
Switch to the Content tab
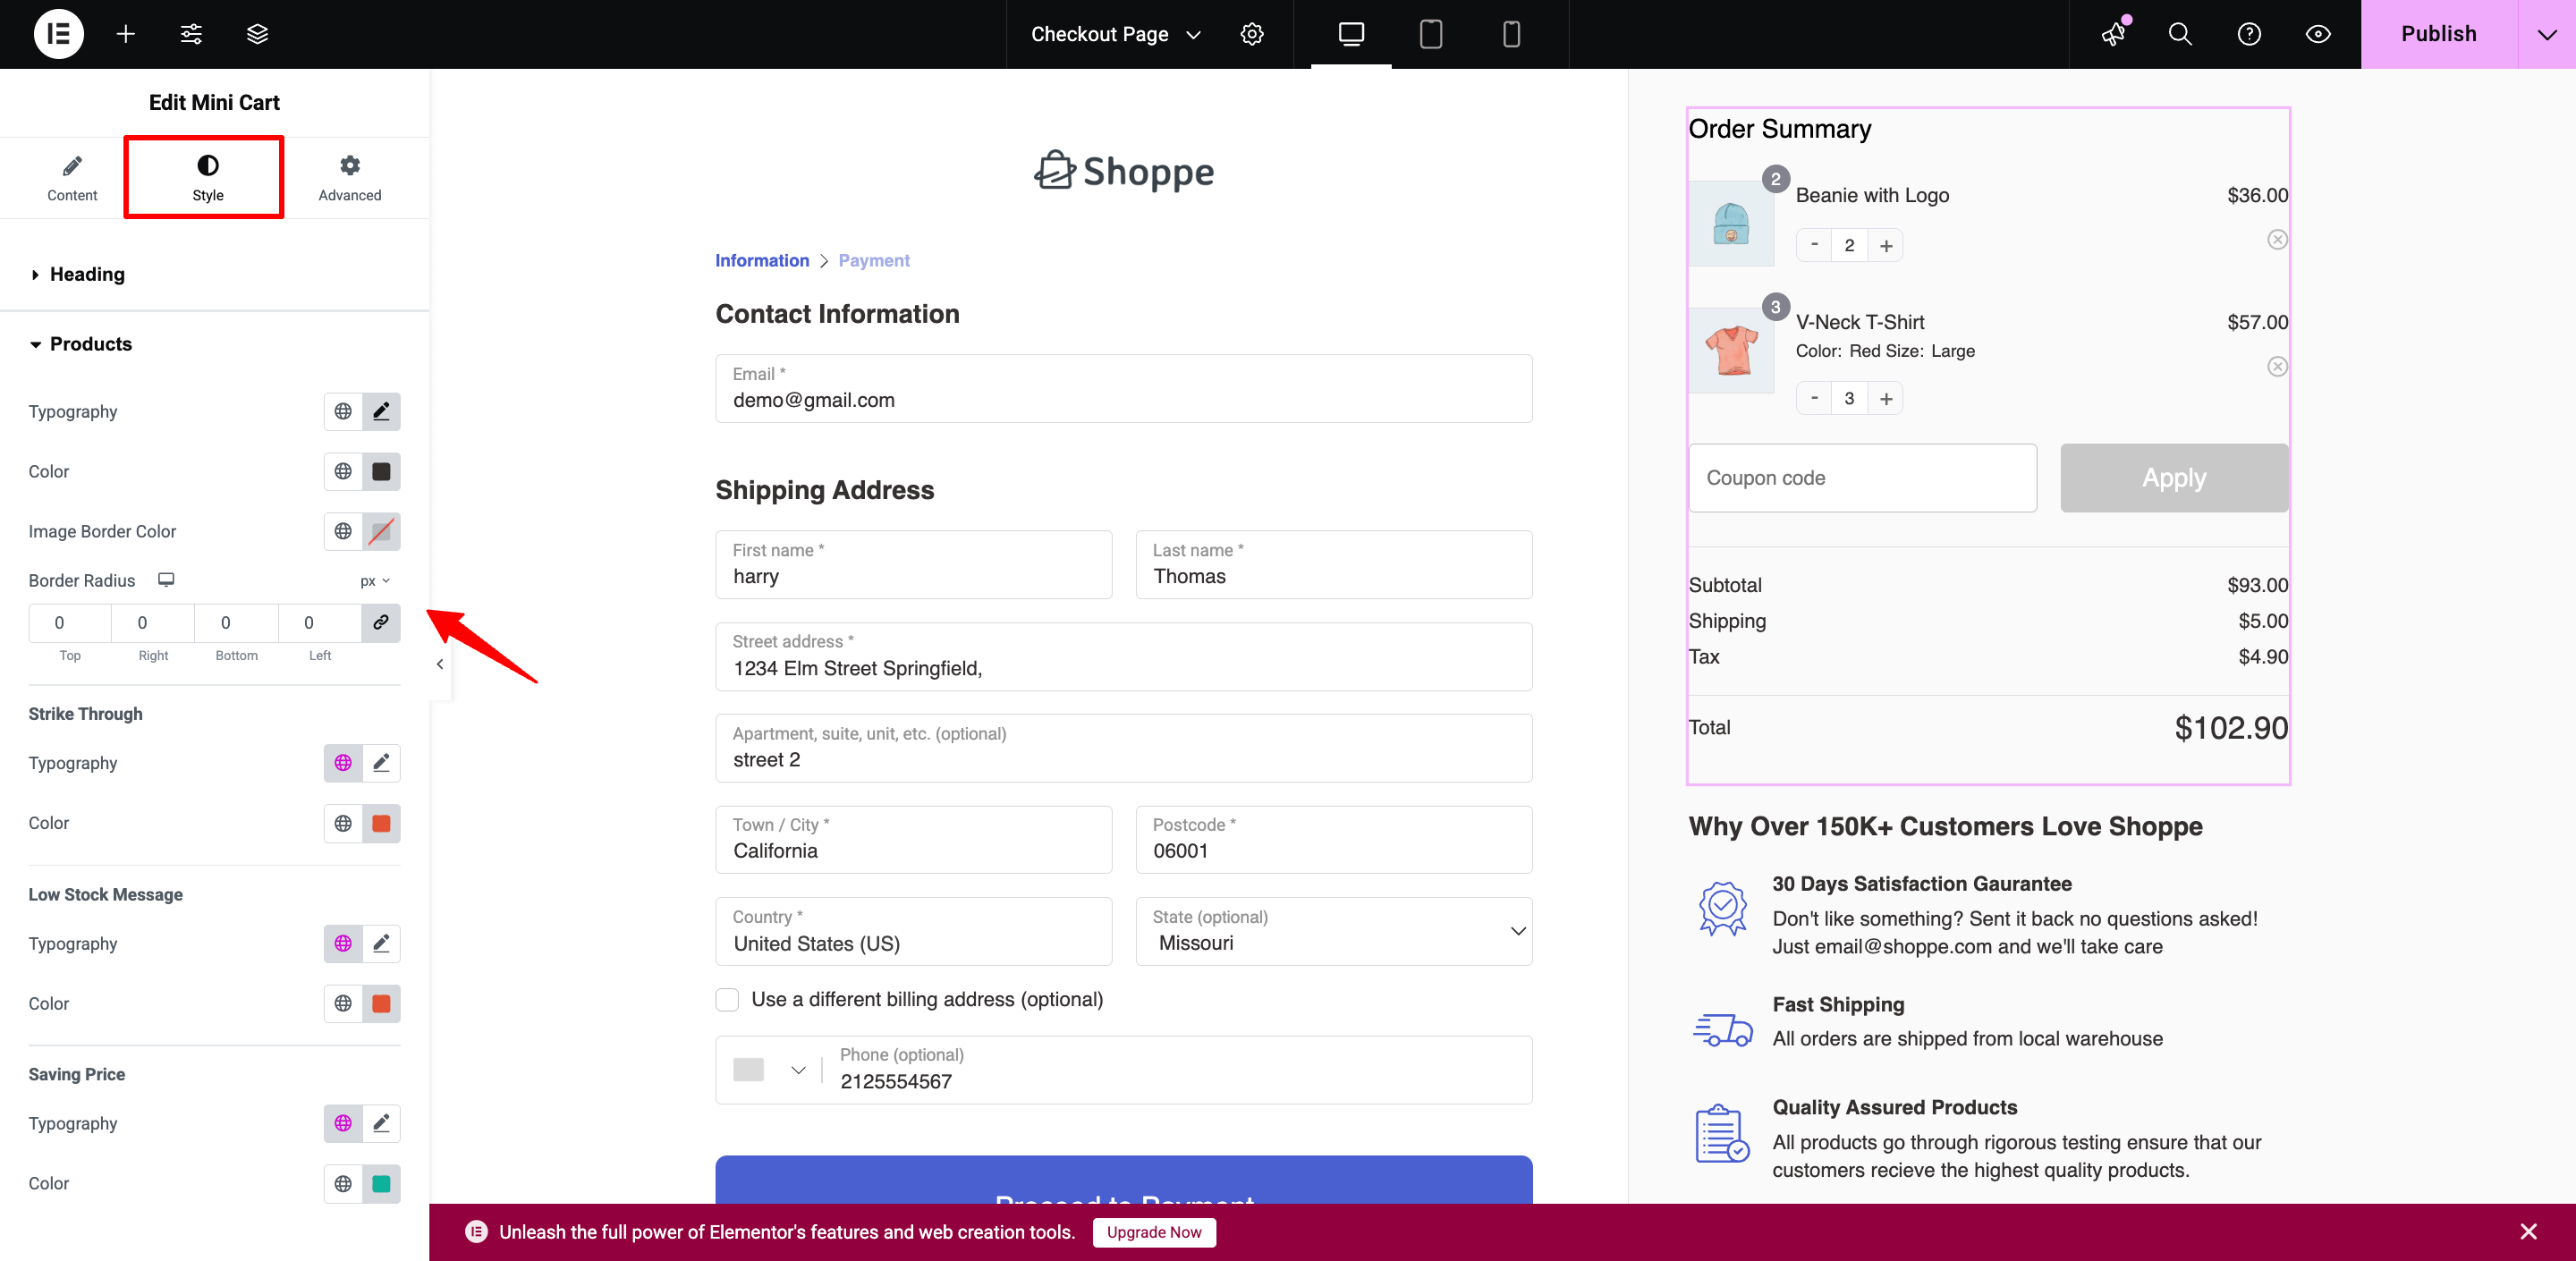pos(72,178)
